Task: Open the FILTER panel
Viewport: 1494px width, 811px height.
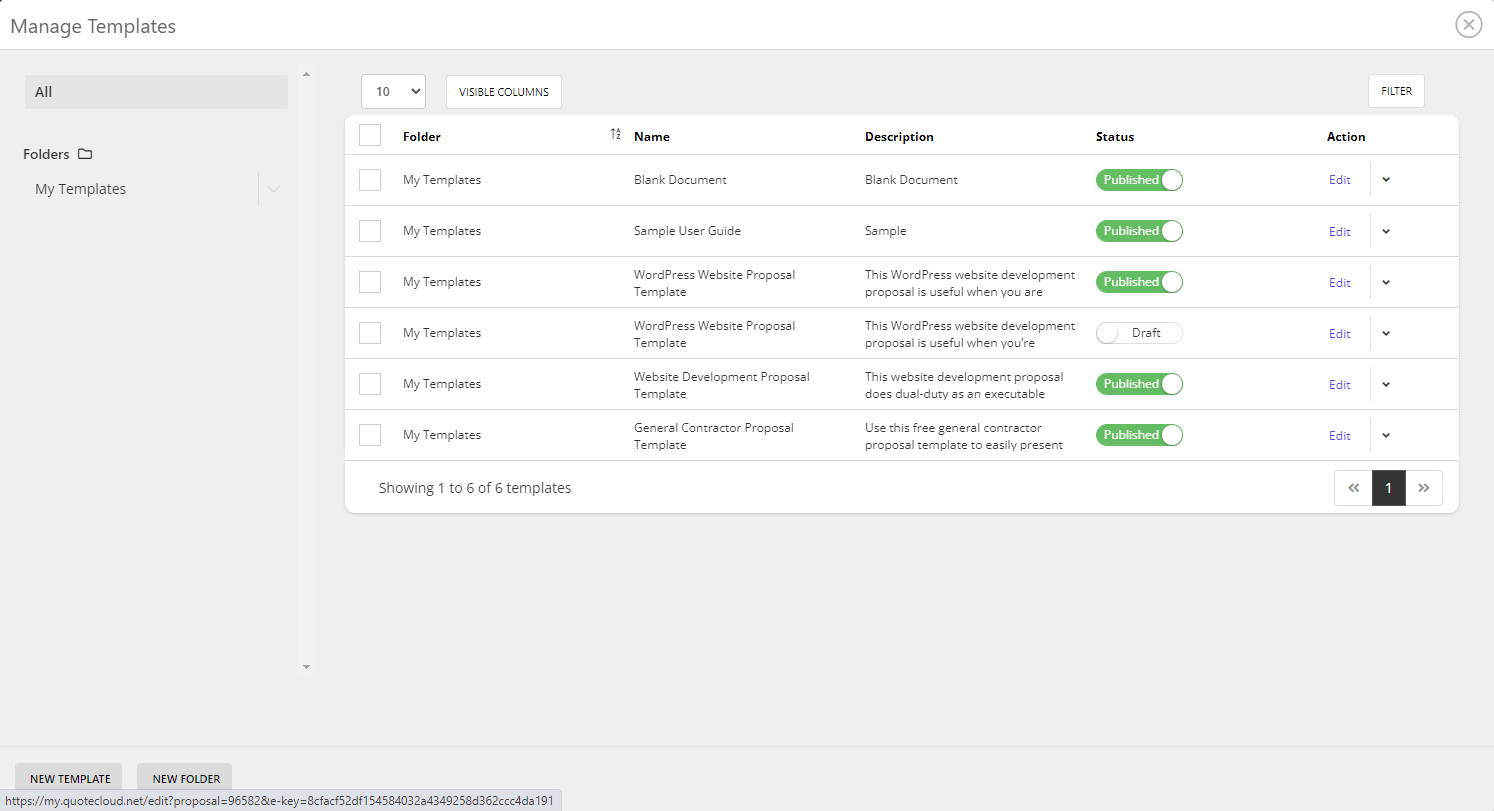Action: pyautogui.click(x=1396, y=90)
